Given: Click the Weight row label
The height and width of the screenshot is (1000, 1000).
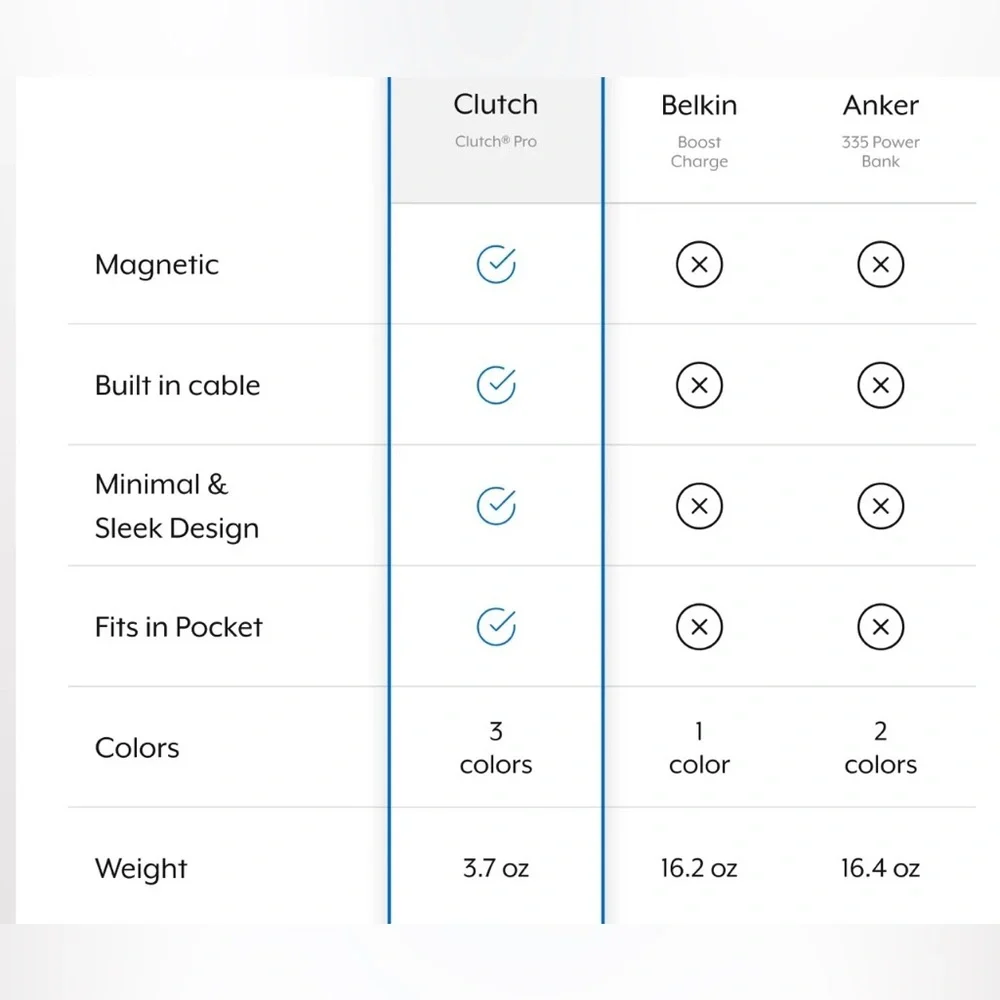Looking at the screenshot, I should coord(141,869).
